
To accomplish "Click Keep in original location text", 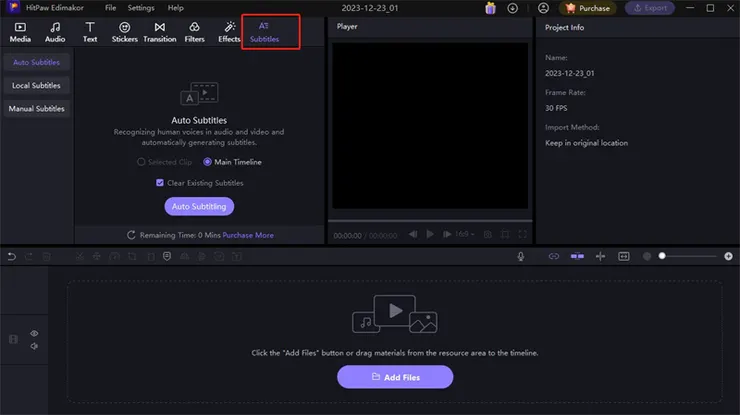I will pos(586,143).
